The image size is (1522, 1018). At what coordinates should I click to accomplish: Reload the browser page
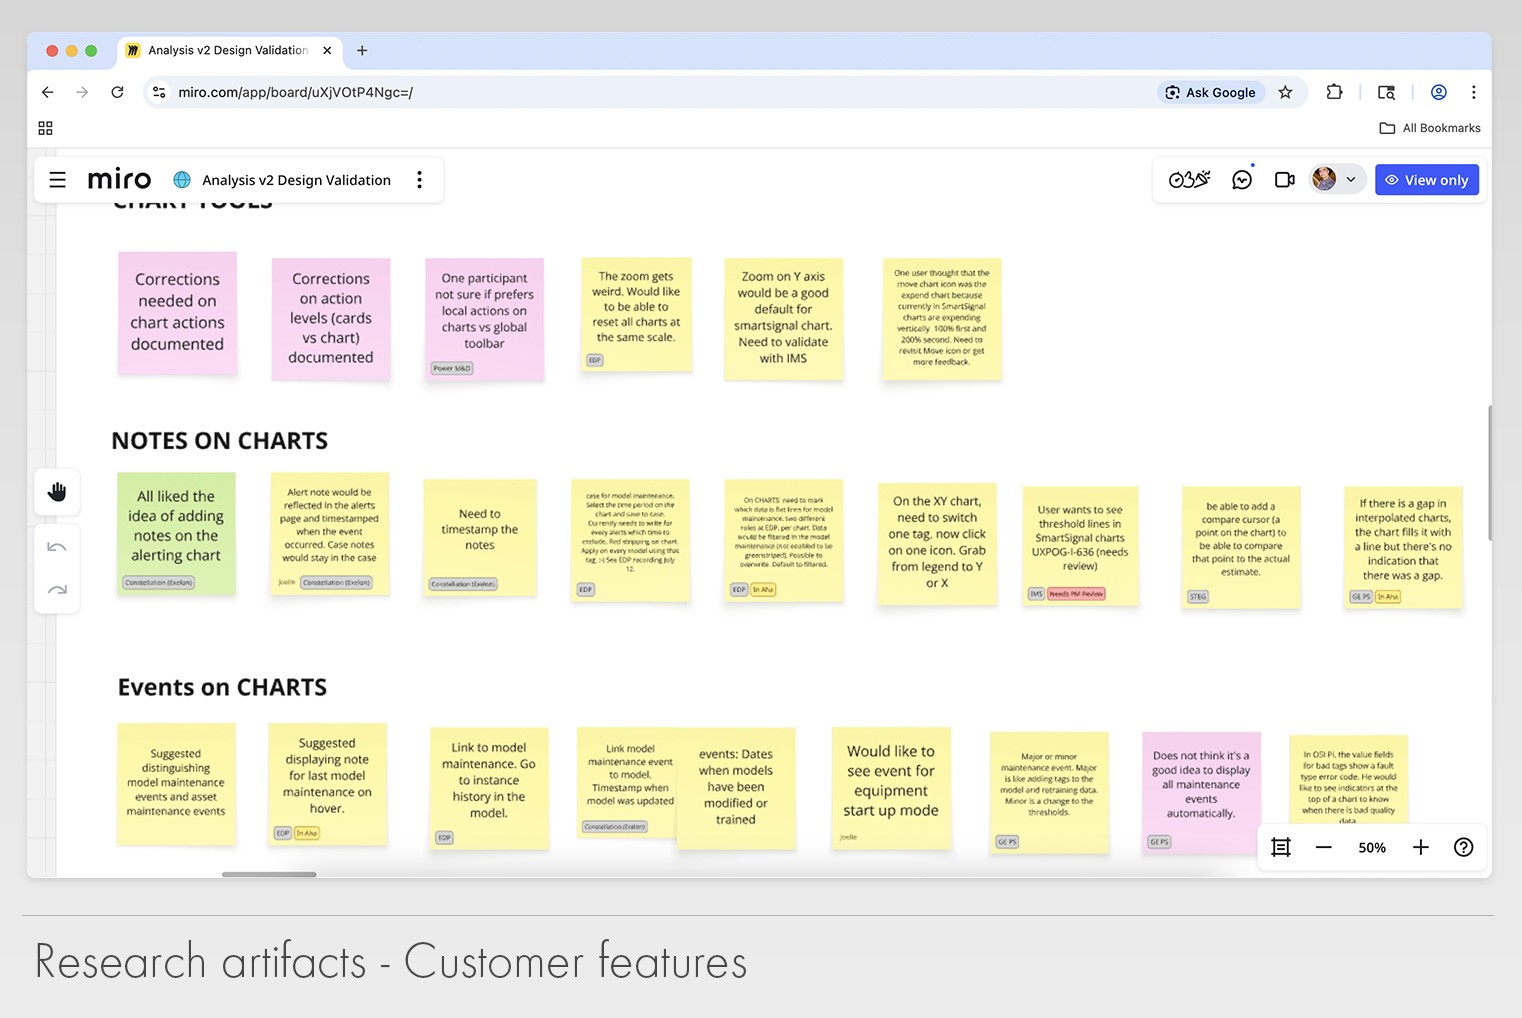(x=117, y=92)
